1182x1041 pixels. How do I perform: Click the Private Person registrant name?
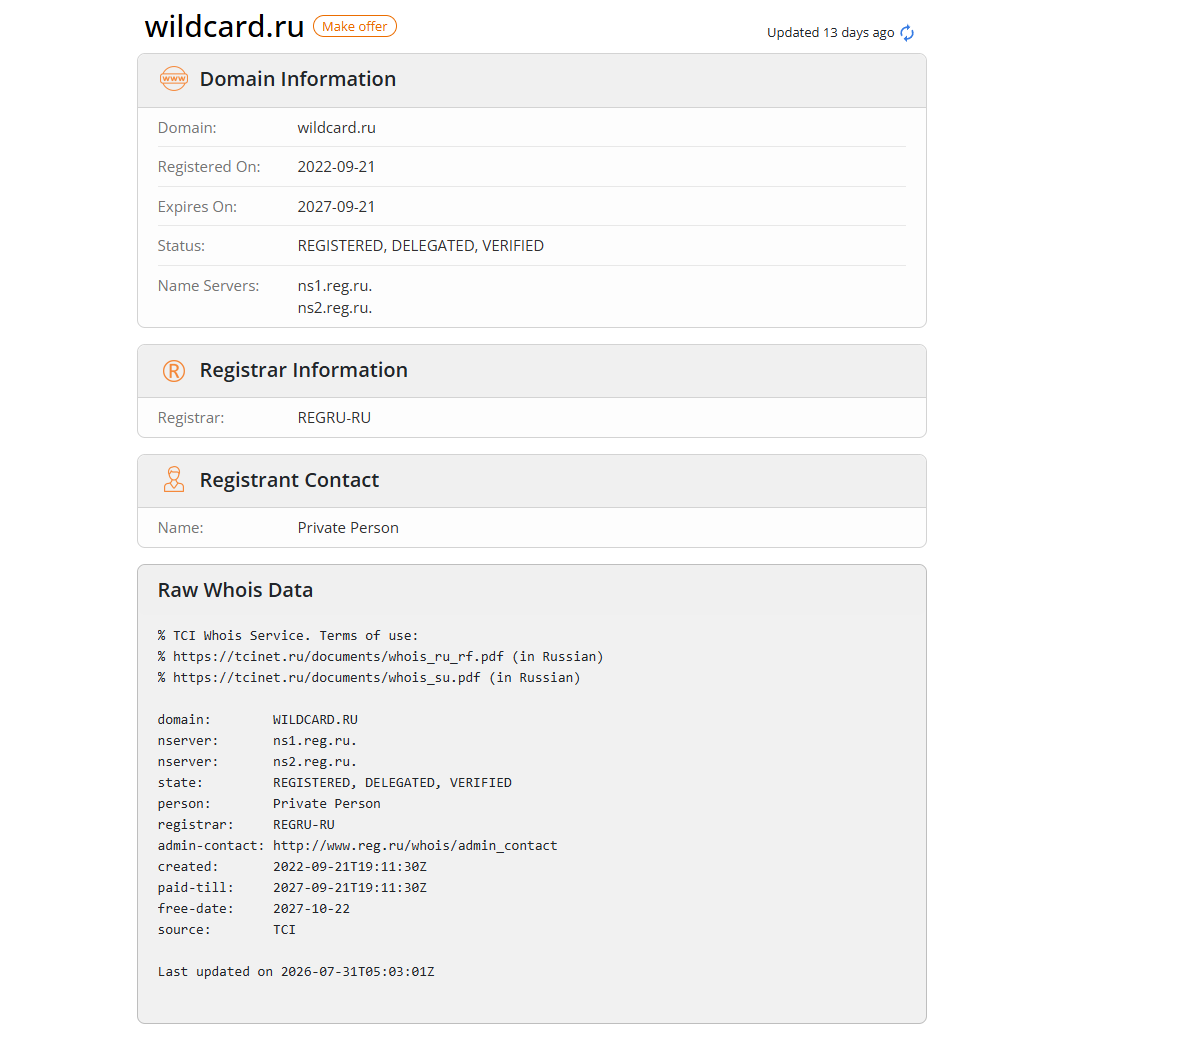pos(348,528)
